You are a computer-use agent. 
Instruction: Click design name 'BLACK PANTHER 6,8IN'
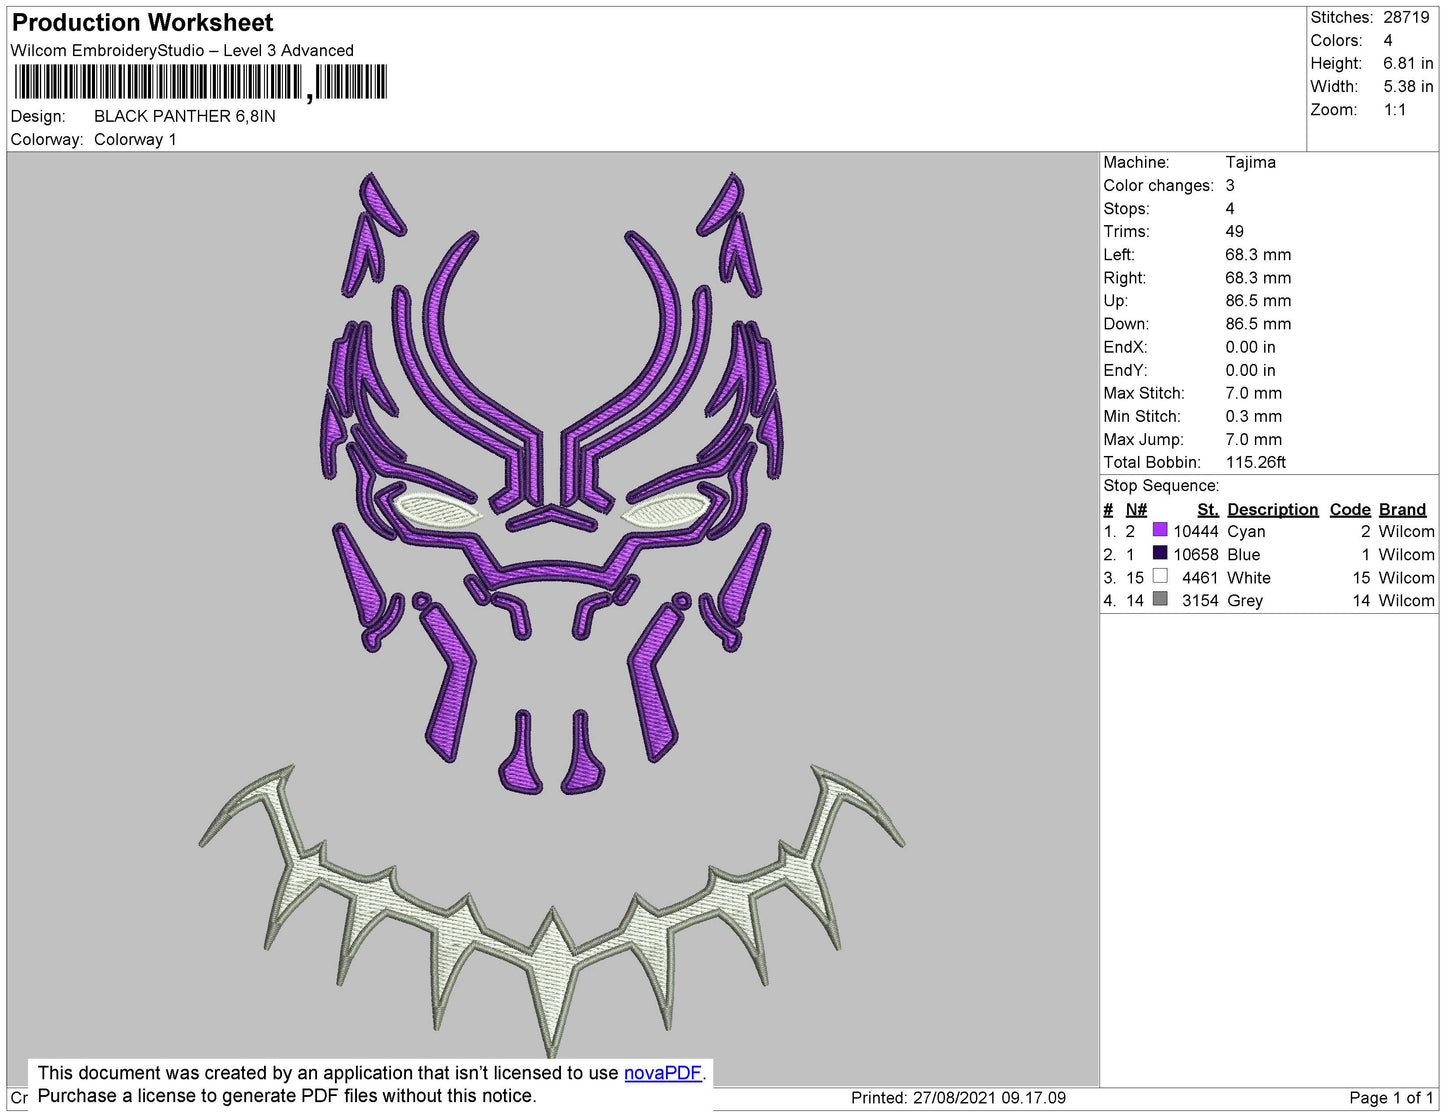185,116
